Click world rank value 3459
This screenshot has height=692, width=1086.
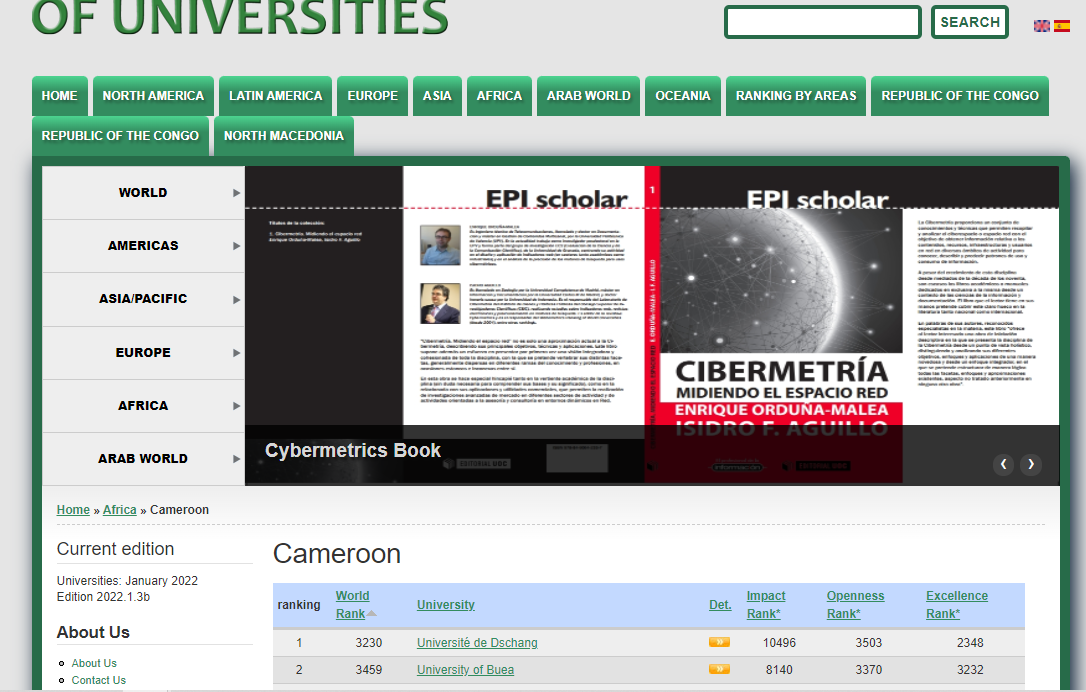368,670
